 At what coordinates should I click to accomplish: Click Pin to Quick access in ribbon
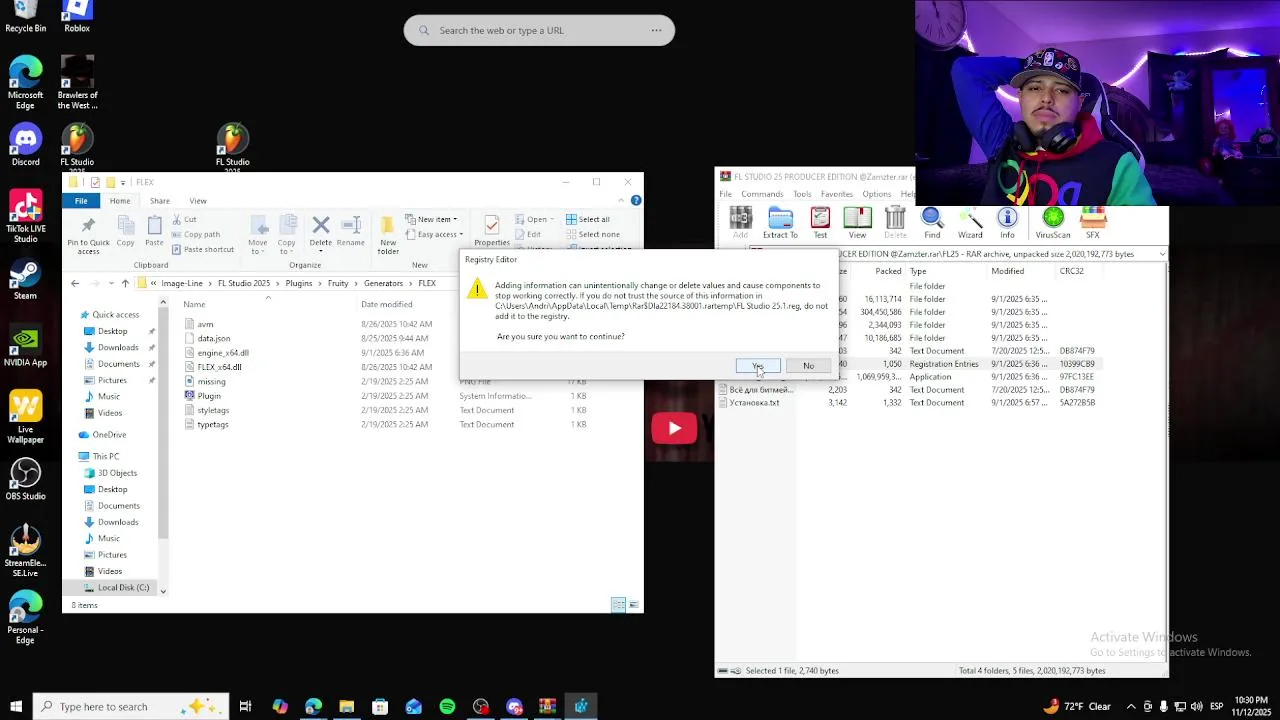click(x=88, y=236)
